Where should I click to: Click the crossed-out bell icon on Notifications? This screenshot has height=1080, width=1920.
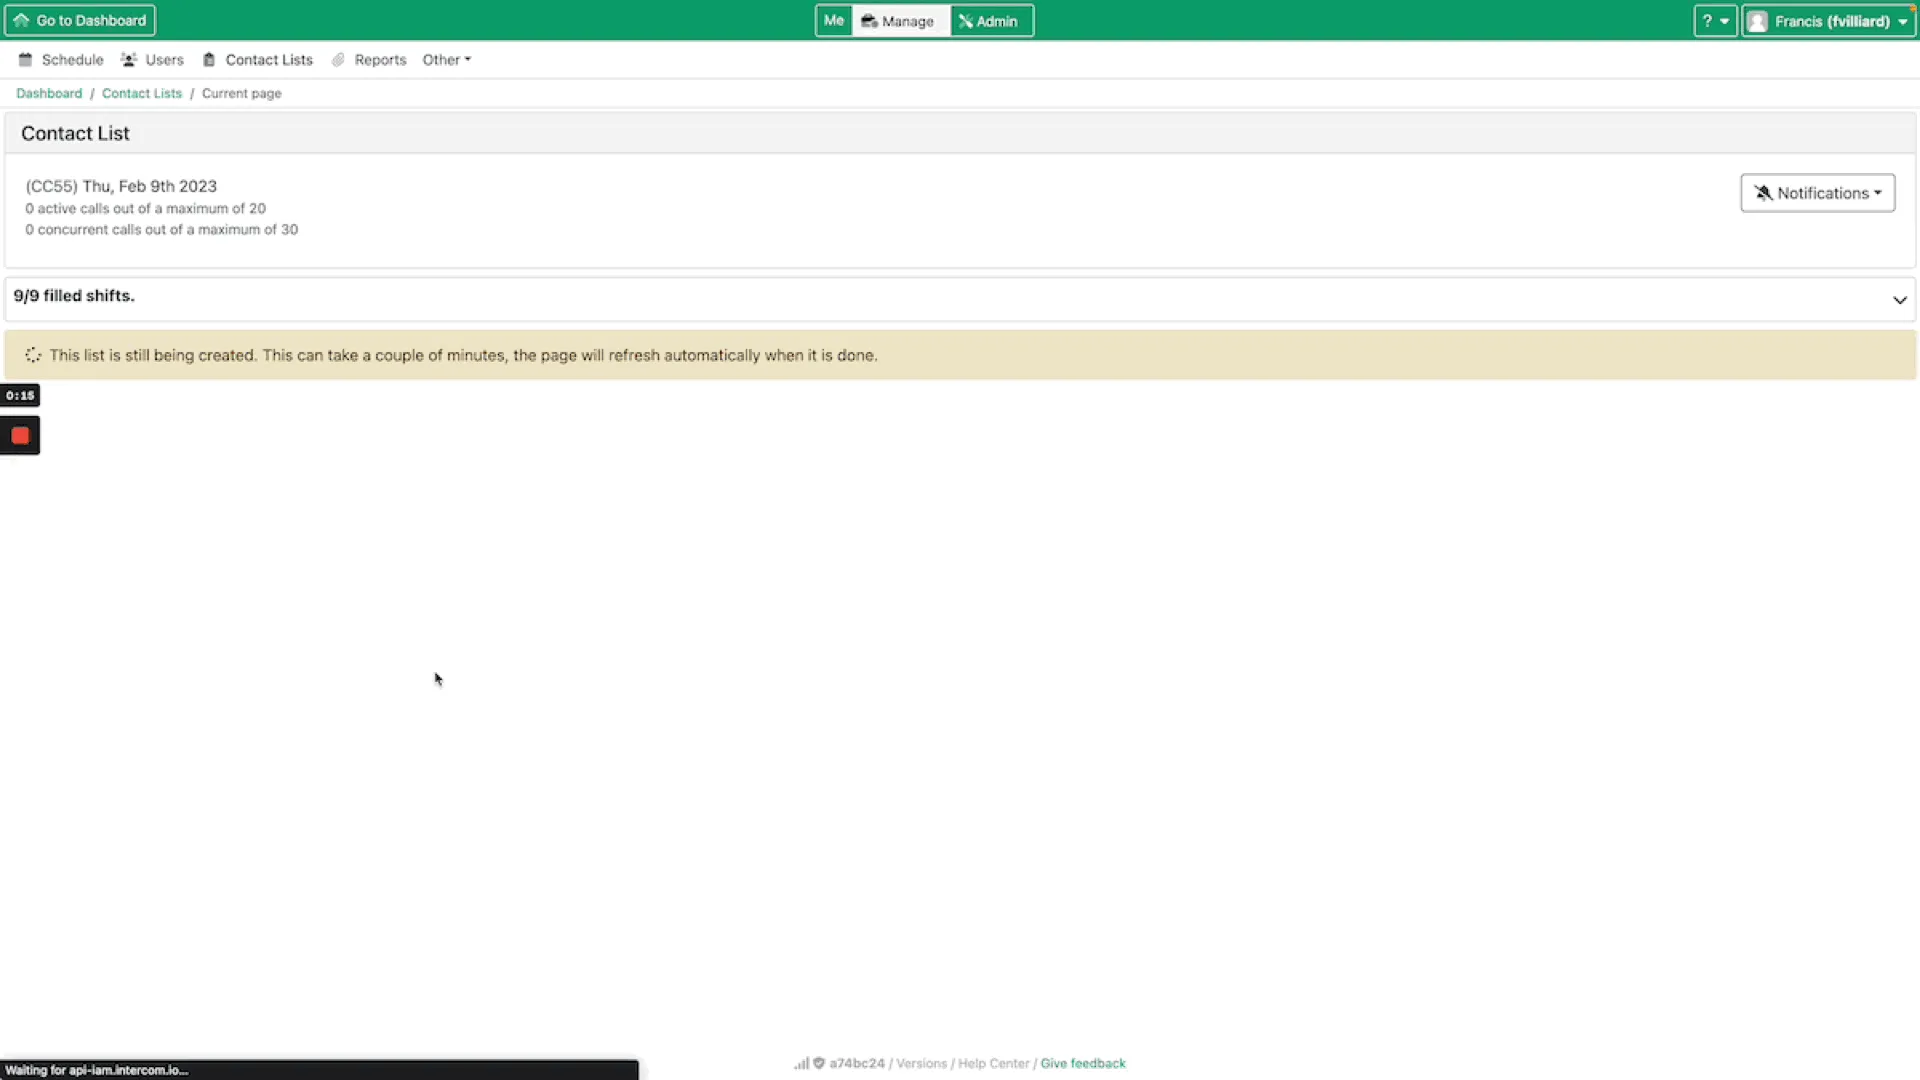(x=1765, y=193)
